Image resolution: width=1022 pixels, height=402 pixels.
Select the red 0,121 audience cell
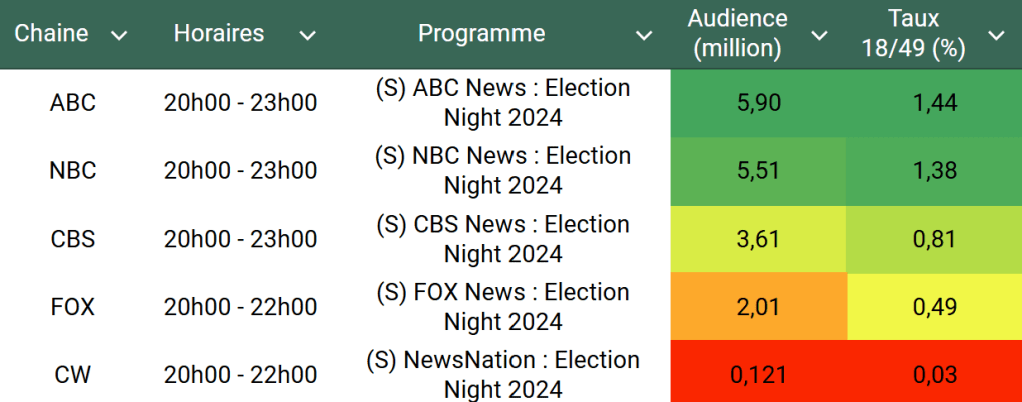tap(758, 375)
